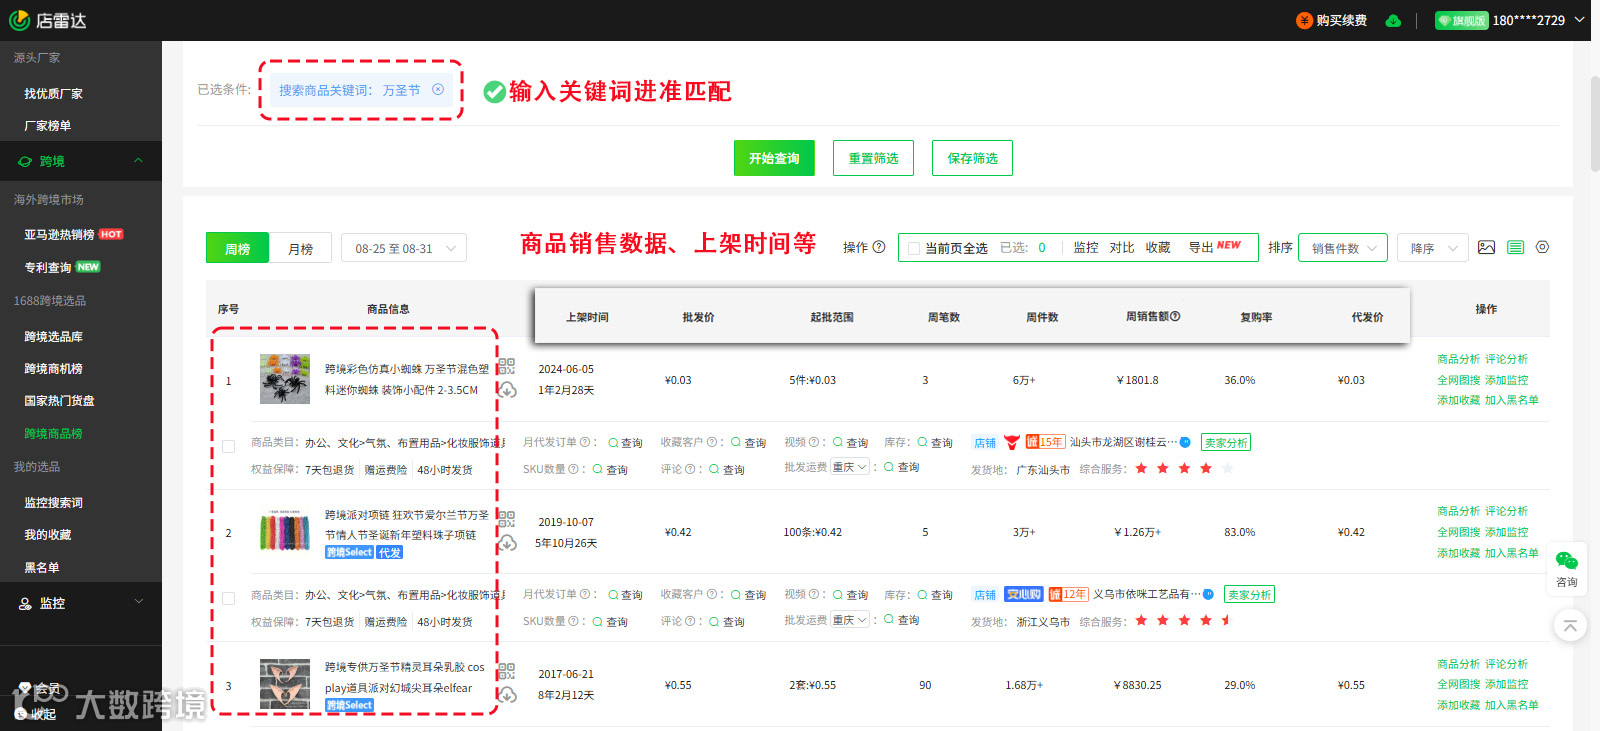The width and height of the screenshot is (1600, 731).
Task: Select 月榜 tab
Action: [x=300, y=248]
